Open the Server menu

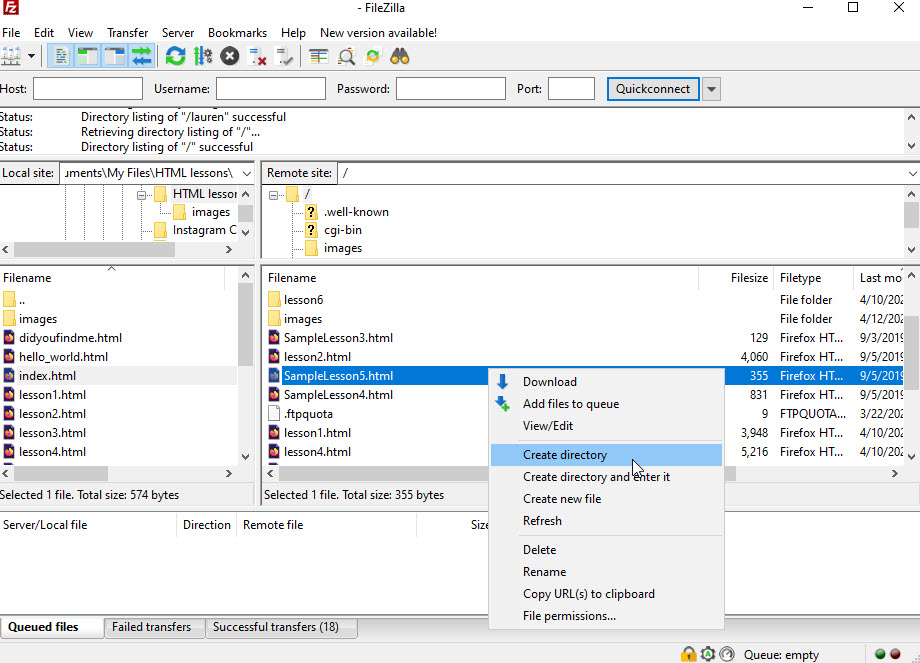pyautogui.click(x=178, y=33)
